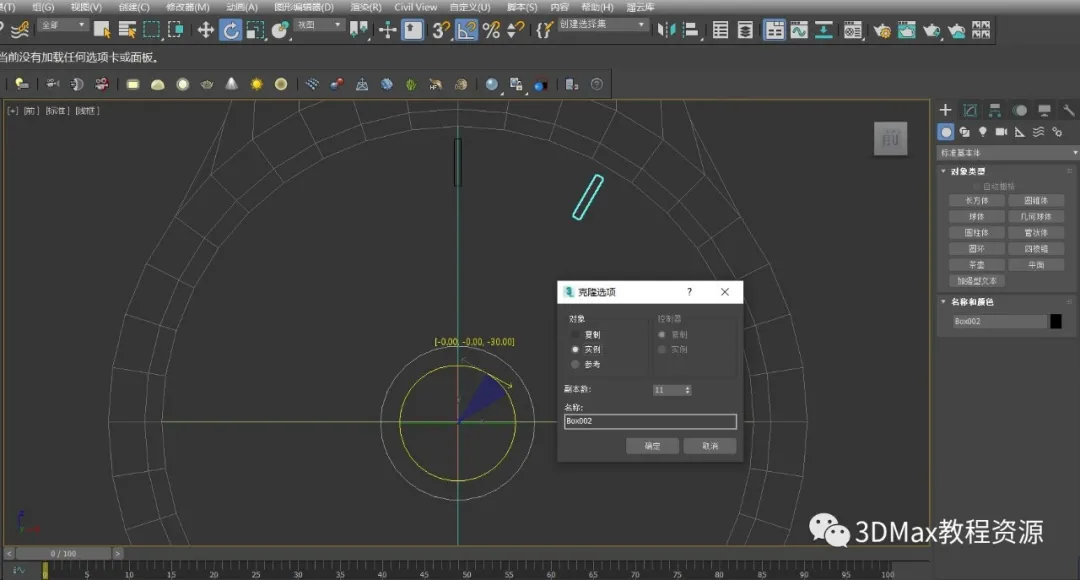This screenshot has width=1080, height=580.
Task: Toggle the Window/Crossing selection icon
Action: [x=176, y=30]
